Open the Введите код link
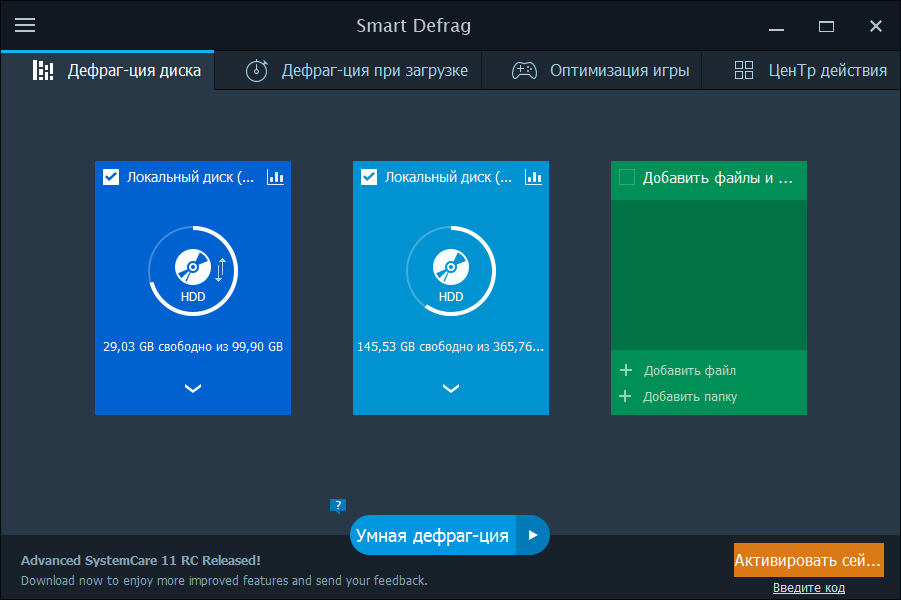 click(x=808, y=587)
